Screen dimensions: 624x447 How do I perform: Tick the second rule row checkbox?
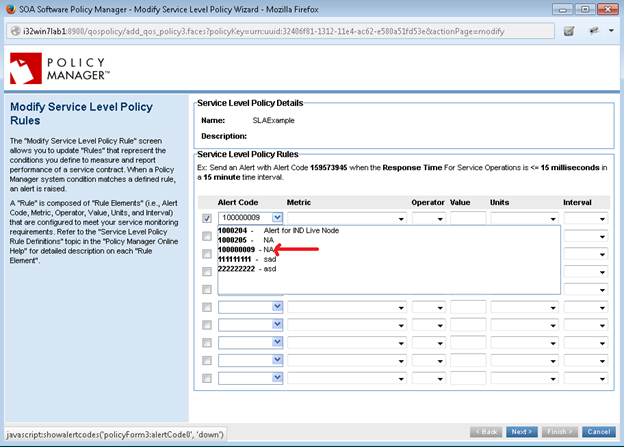(x=207, y=236)
